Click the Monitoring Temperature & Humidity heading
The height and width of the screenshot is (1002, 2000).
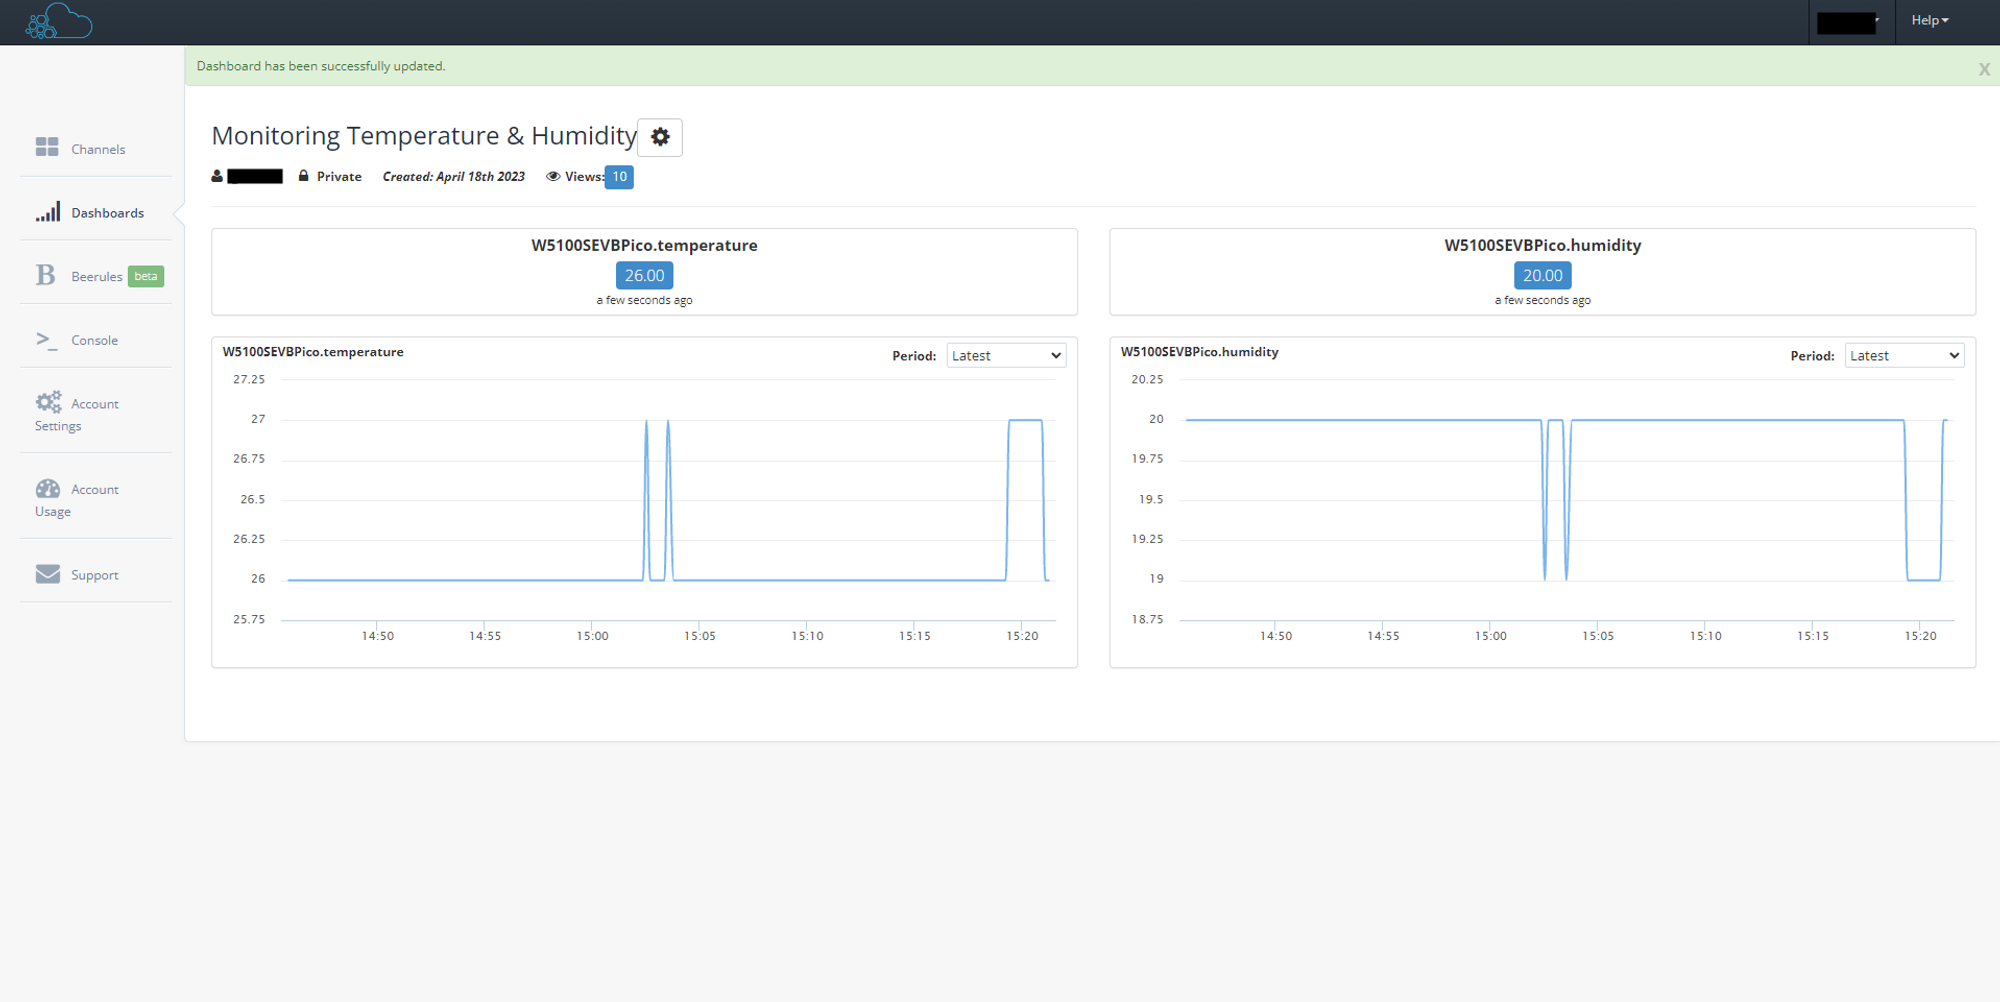[x=424, y=135]
